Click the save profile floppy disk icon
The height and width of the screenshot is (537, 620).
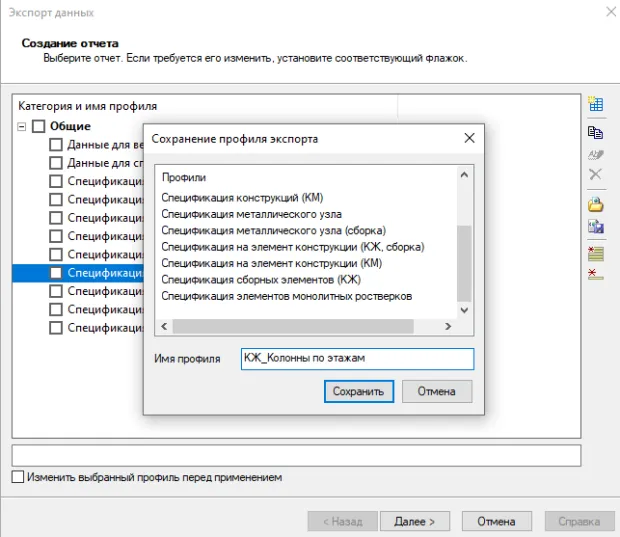click(596, 227)
